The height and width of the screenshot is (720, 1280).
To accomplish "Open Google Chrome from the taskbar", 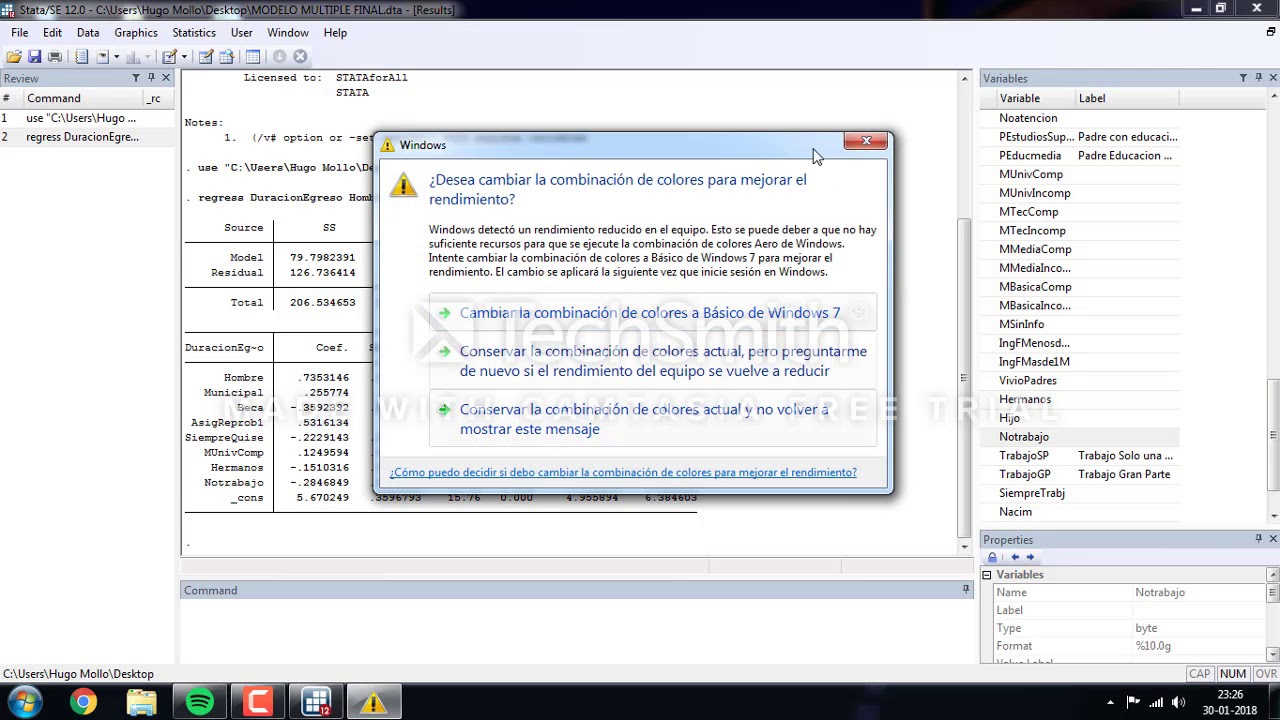I will (x=83, y=702).
